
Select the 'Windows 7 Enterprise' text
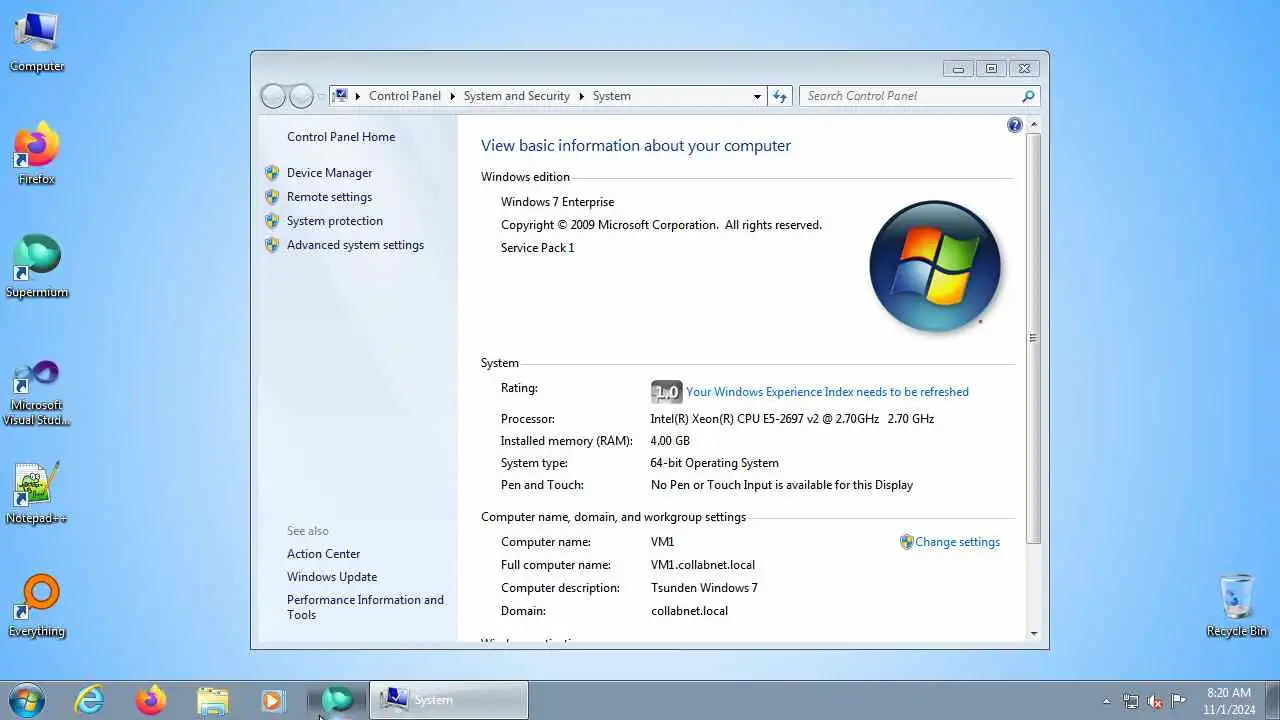[557, 202]
